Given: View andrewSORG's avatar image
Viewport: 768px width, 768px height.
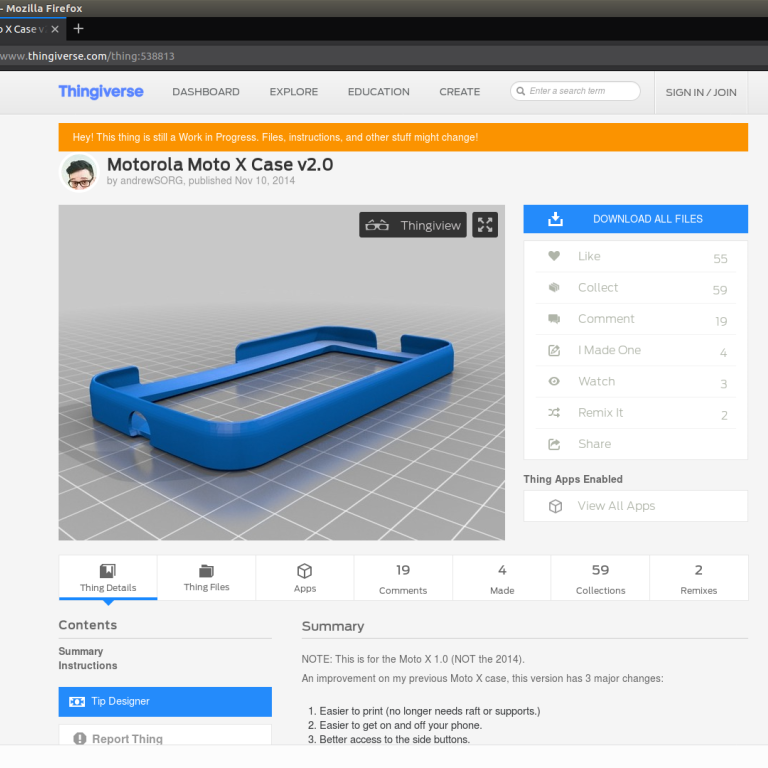Looking at the screenshot, I should (x=79, y=172).
